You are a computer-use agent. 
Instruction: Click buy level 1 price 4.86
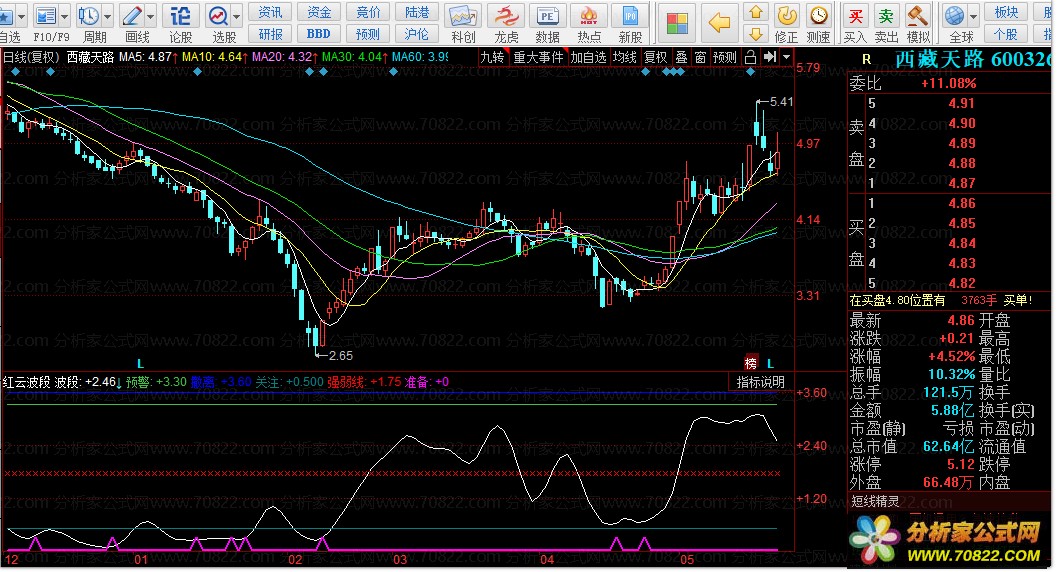pyautogui.click(x=961, y=203)
